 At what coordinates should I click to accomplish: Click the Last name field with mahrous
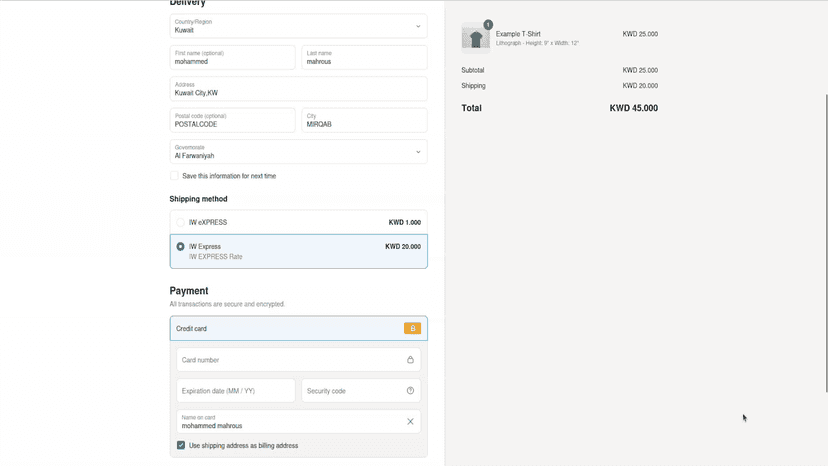[x=364, y=58]
